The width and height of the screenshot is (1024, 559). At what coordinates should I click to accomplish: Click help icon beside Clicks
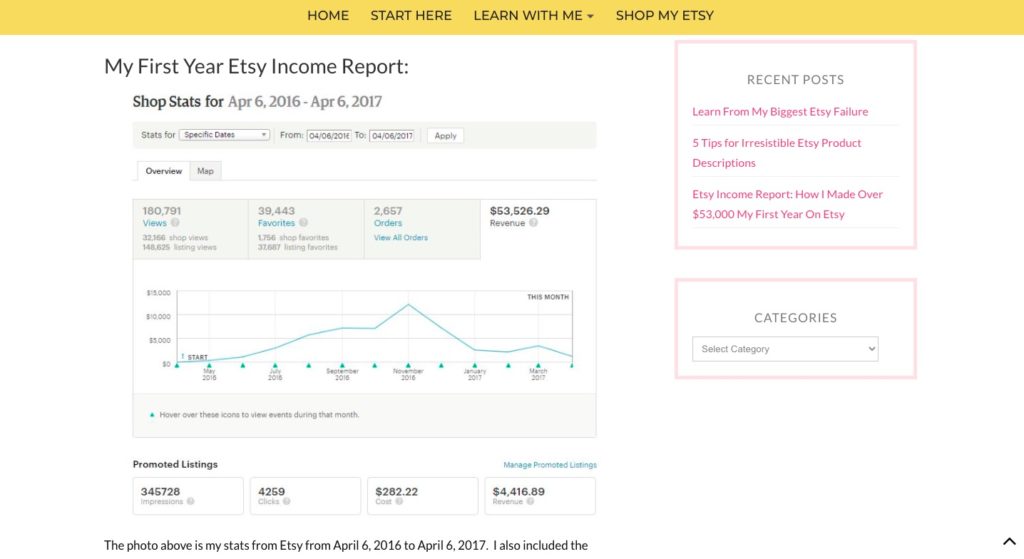tap(286, 502)
